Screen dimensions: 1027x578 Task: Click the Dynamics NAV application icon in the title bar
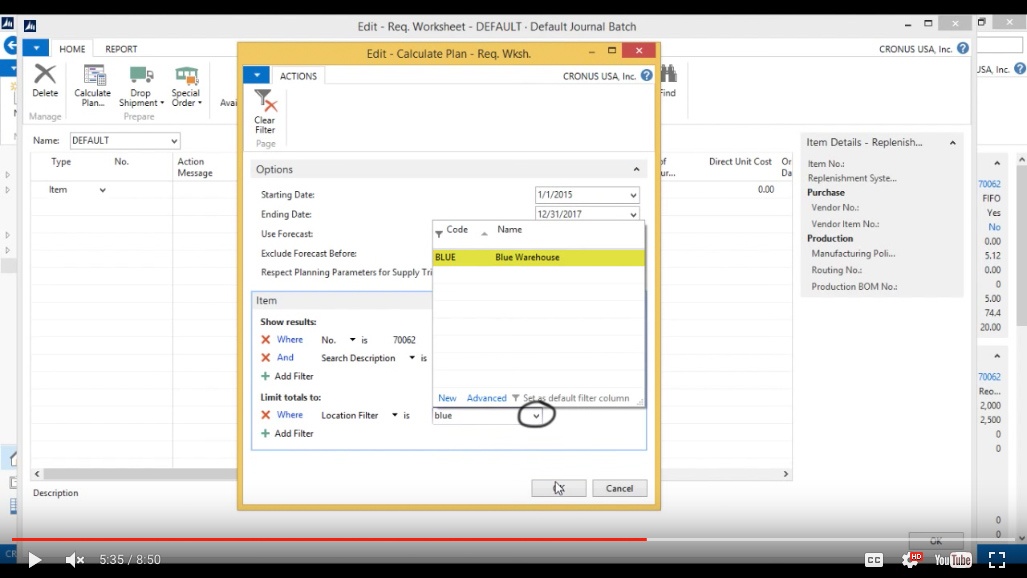point(30,26)
